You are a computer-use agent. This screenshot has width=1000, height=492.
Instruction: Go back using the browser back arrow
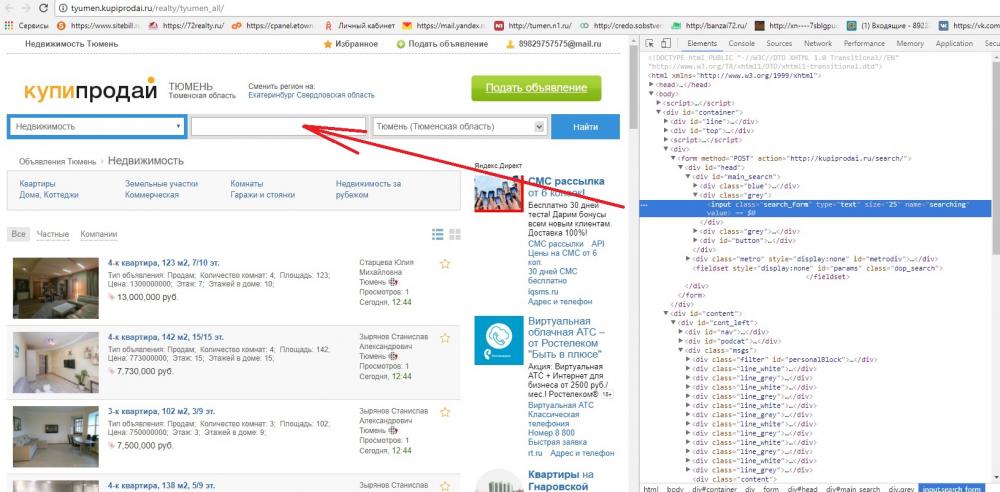coord(10,8)
